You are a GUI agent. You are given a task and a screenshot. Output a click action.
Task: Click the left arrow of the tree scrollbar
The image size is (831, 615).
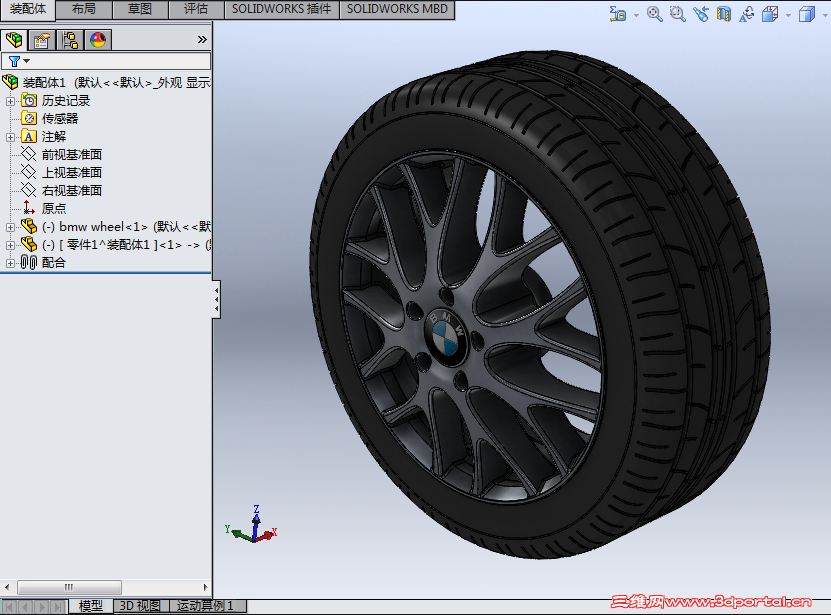pos(6,587)
